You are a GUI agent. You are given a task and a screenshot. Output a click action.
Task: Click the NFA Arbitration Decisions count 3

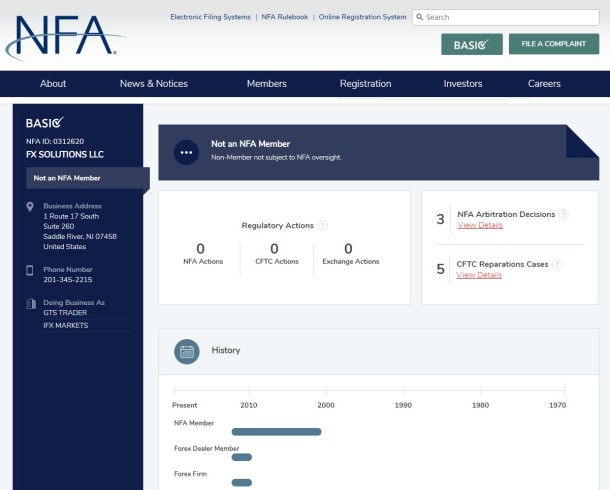pyautogui.click(x=440, y=219)
